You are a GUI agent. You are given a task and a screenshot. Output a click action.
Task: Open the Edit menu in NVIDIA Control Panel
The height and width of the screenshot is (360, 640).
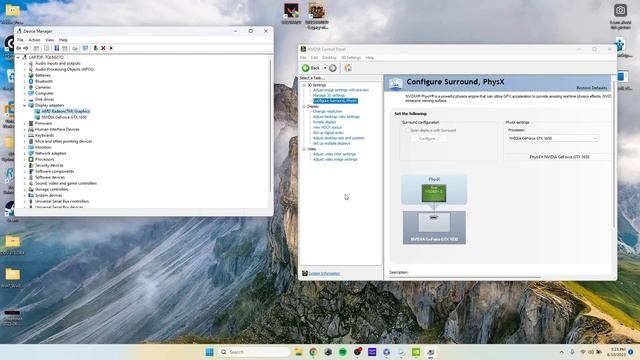[x=314, y=58]
